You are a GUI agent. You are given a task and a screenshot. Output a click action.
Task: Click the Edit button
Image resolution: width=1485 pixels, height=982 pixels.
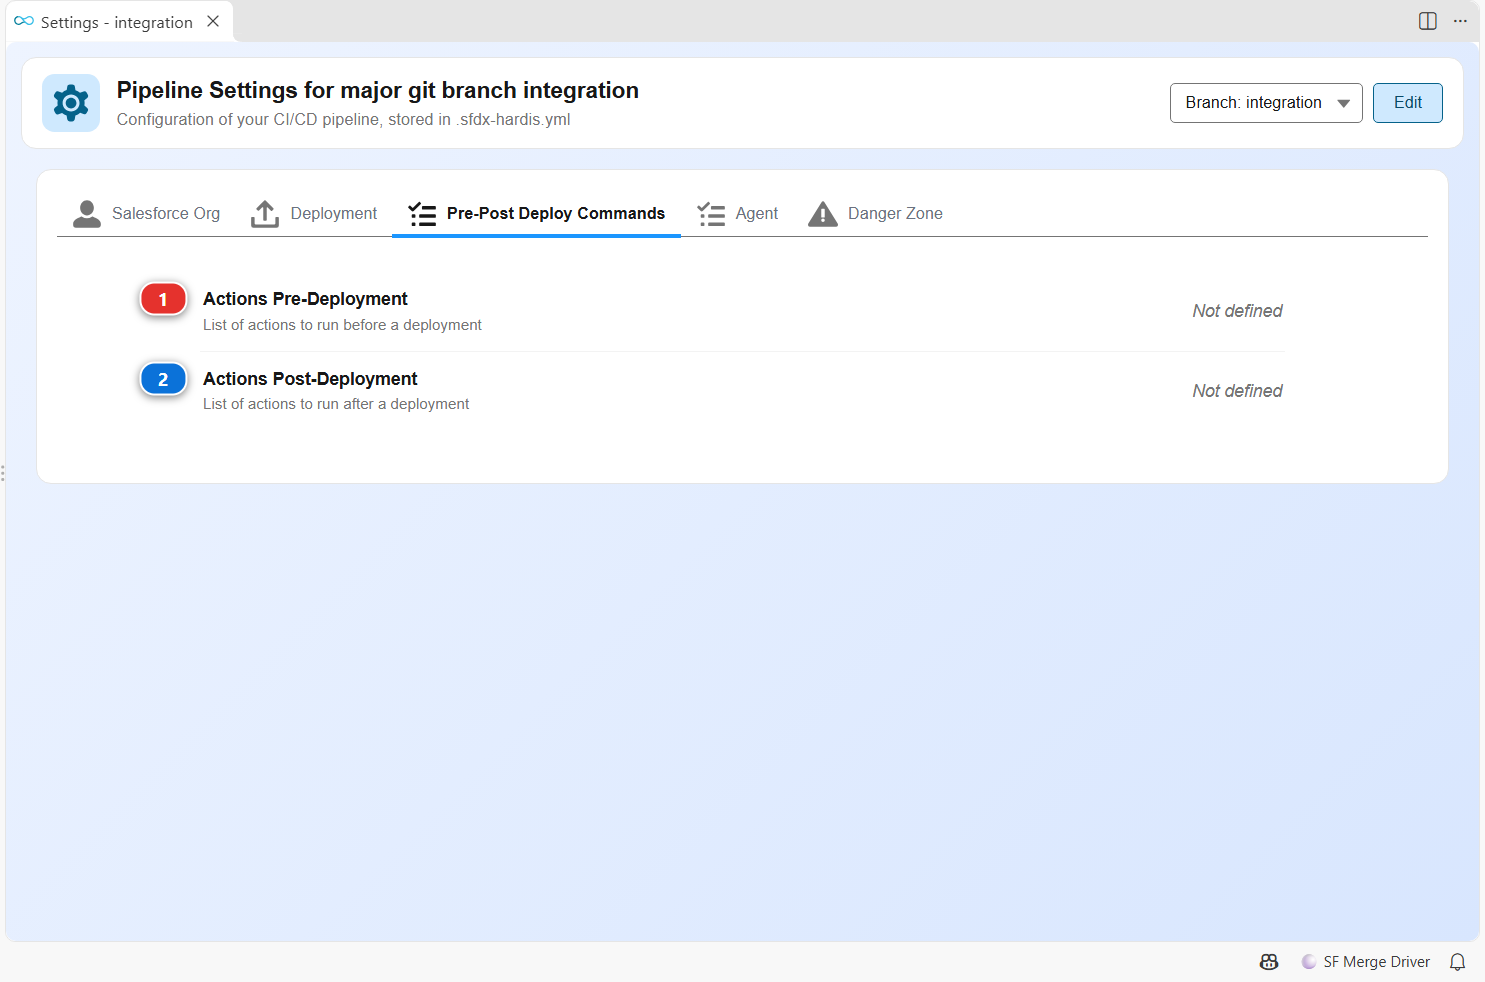pyautogui.click(x=1408, y=103)
